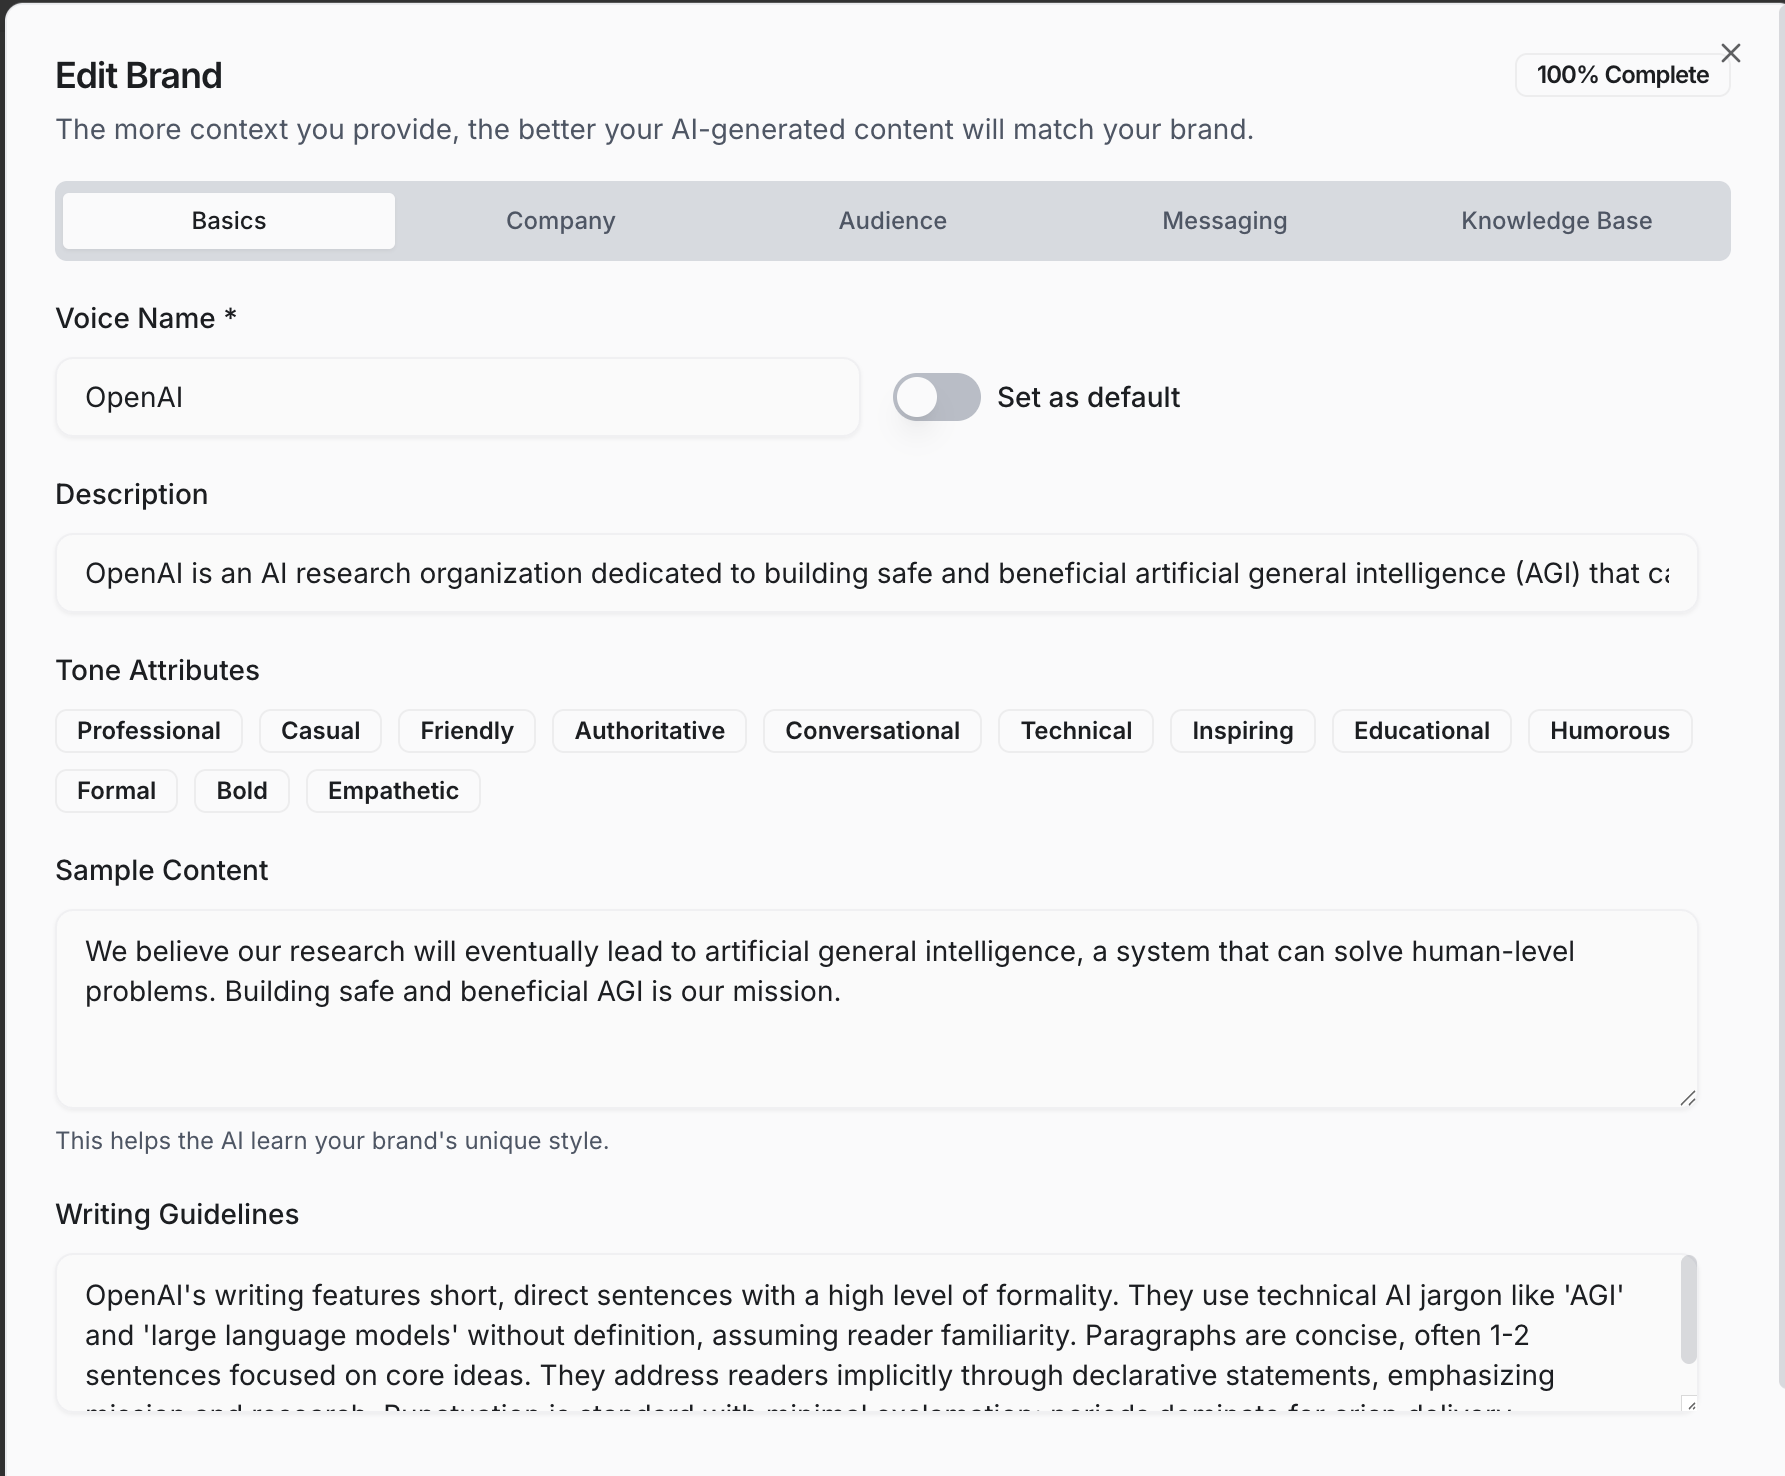The width and height of the screenshot is (1785, 1476).
Task: Close the Edit Brand dialog
Action: click(1731, 53)
